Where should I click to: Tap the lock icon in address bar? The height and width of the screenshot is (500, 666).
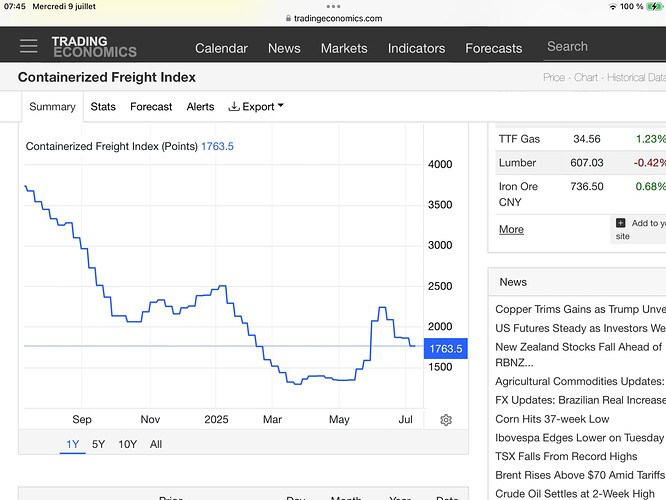click(288, 18)
